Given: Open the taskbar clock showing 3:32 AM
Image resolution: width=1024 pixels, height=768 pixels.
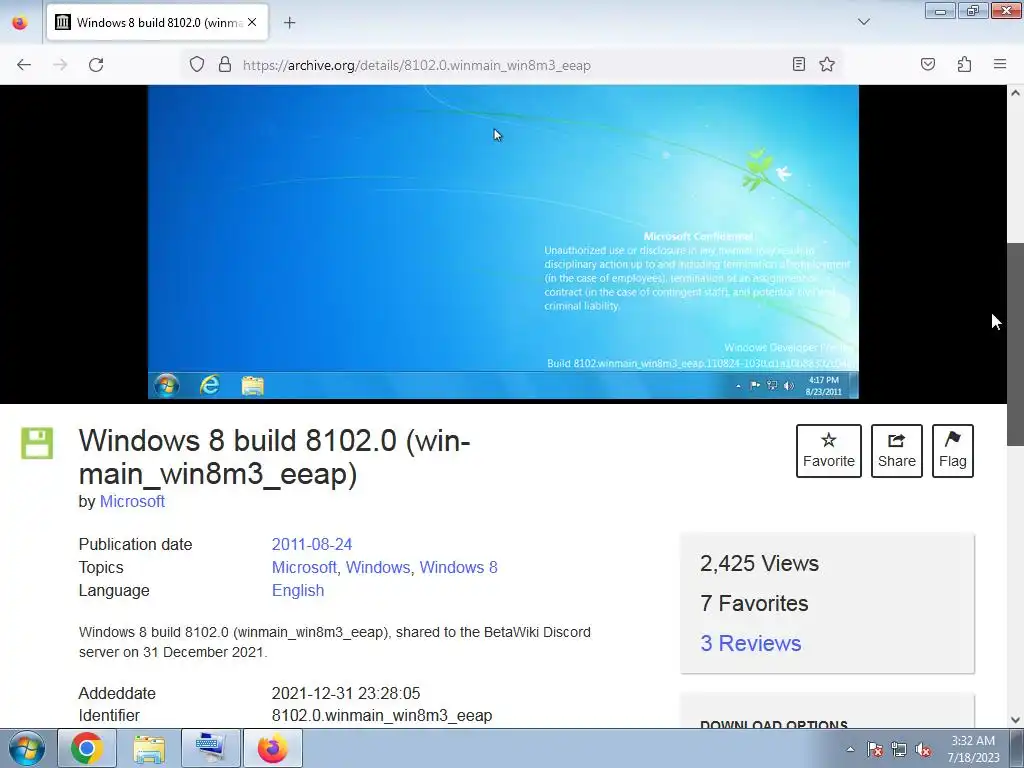Looking at the screenshot, I should pos(974,749).
